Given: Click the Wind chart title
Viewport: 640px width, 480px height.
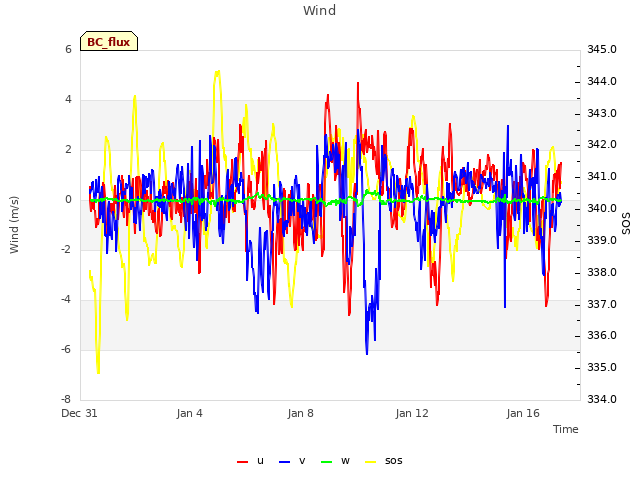Looking at the screenshot, I should pyautogui.click(x=320, y=10).
